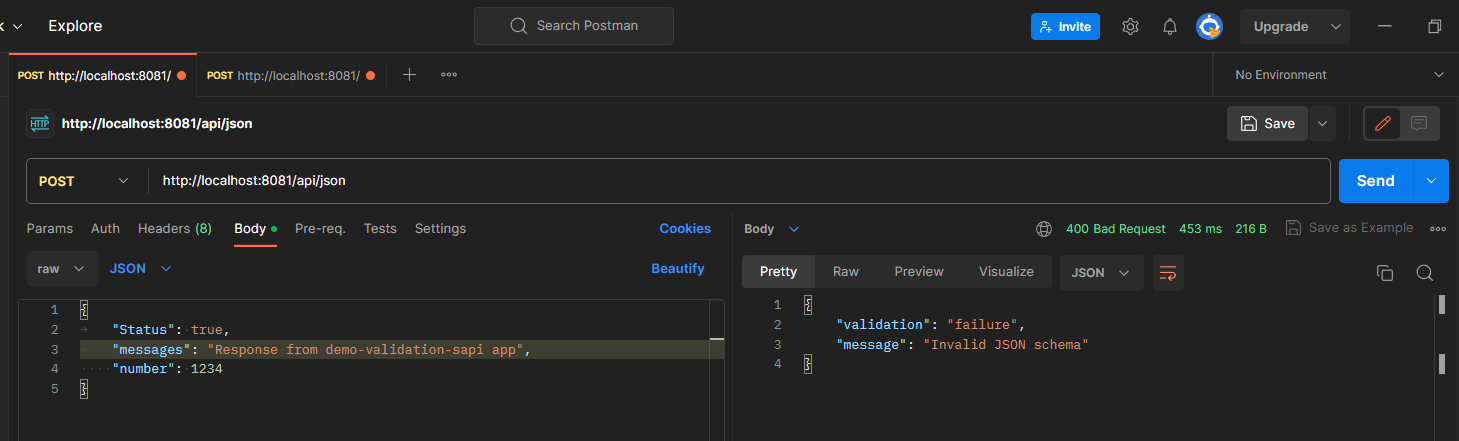Copy the response body to clipboard

[1385, 273]
